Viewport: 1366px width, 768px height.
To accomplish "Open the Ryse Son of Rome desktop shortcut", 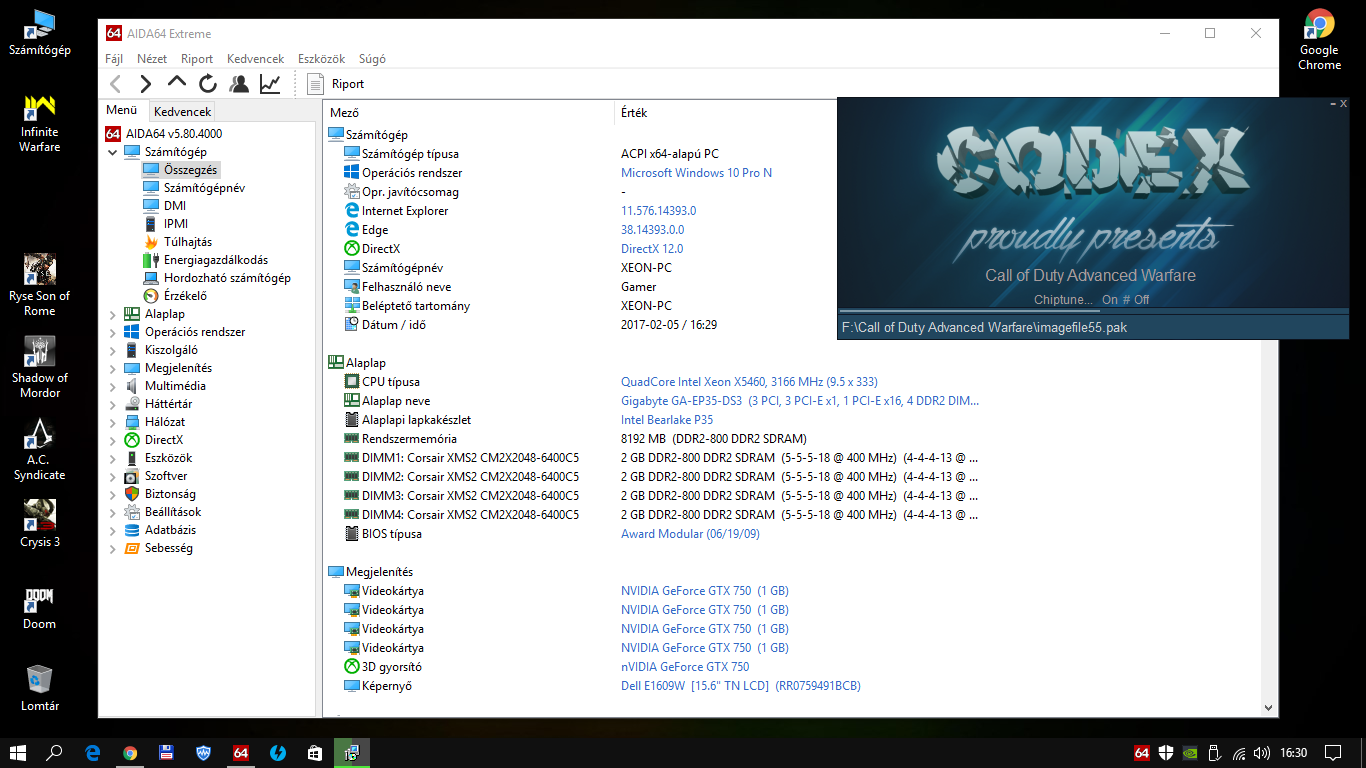I will [40, 285].
